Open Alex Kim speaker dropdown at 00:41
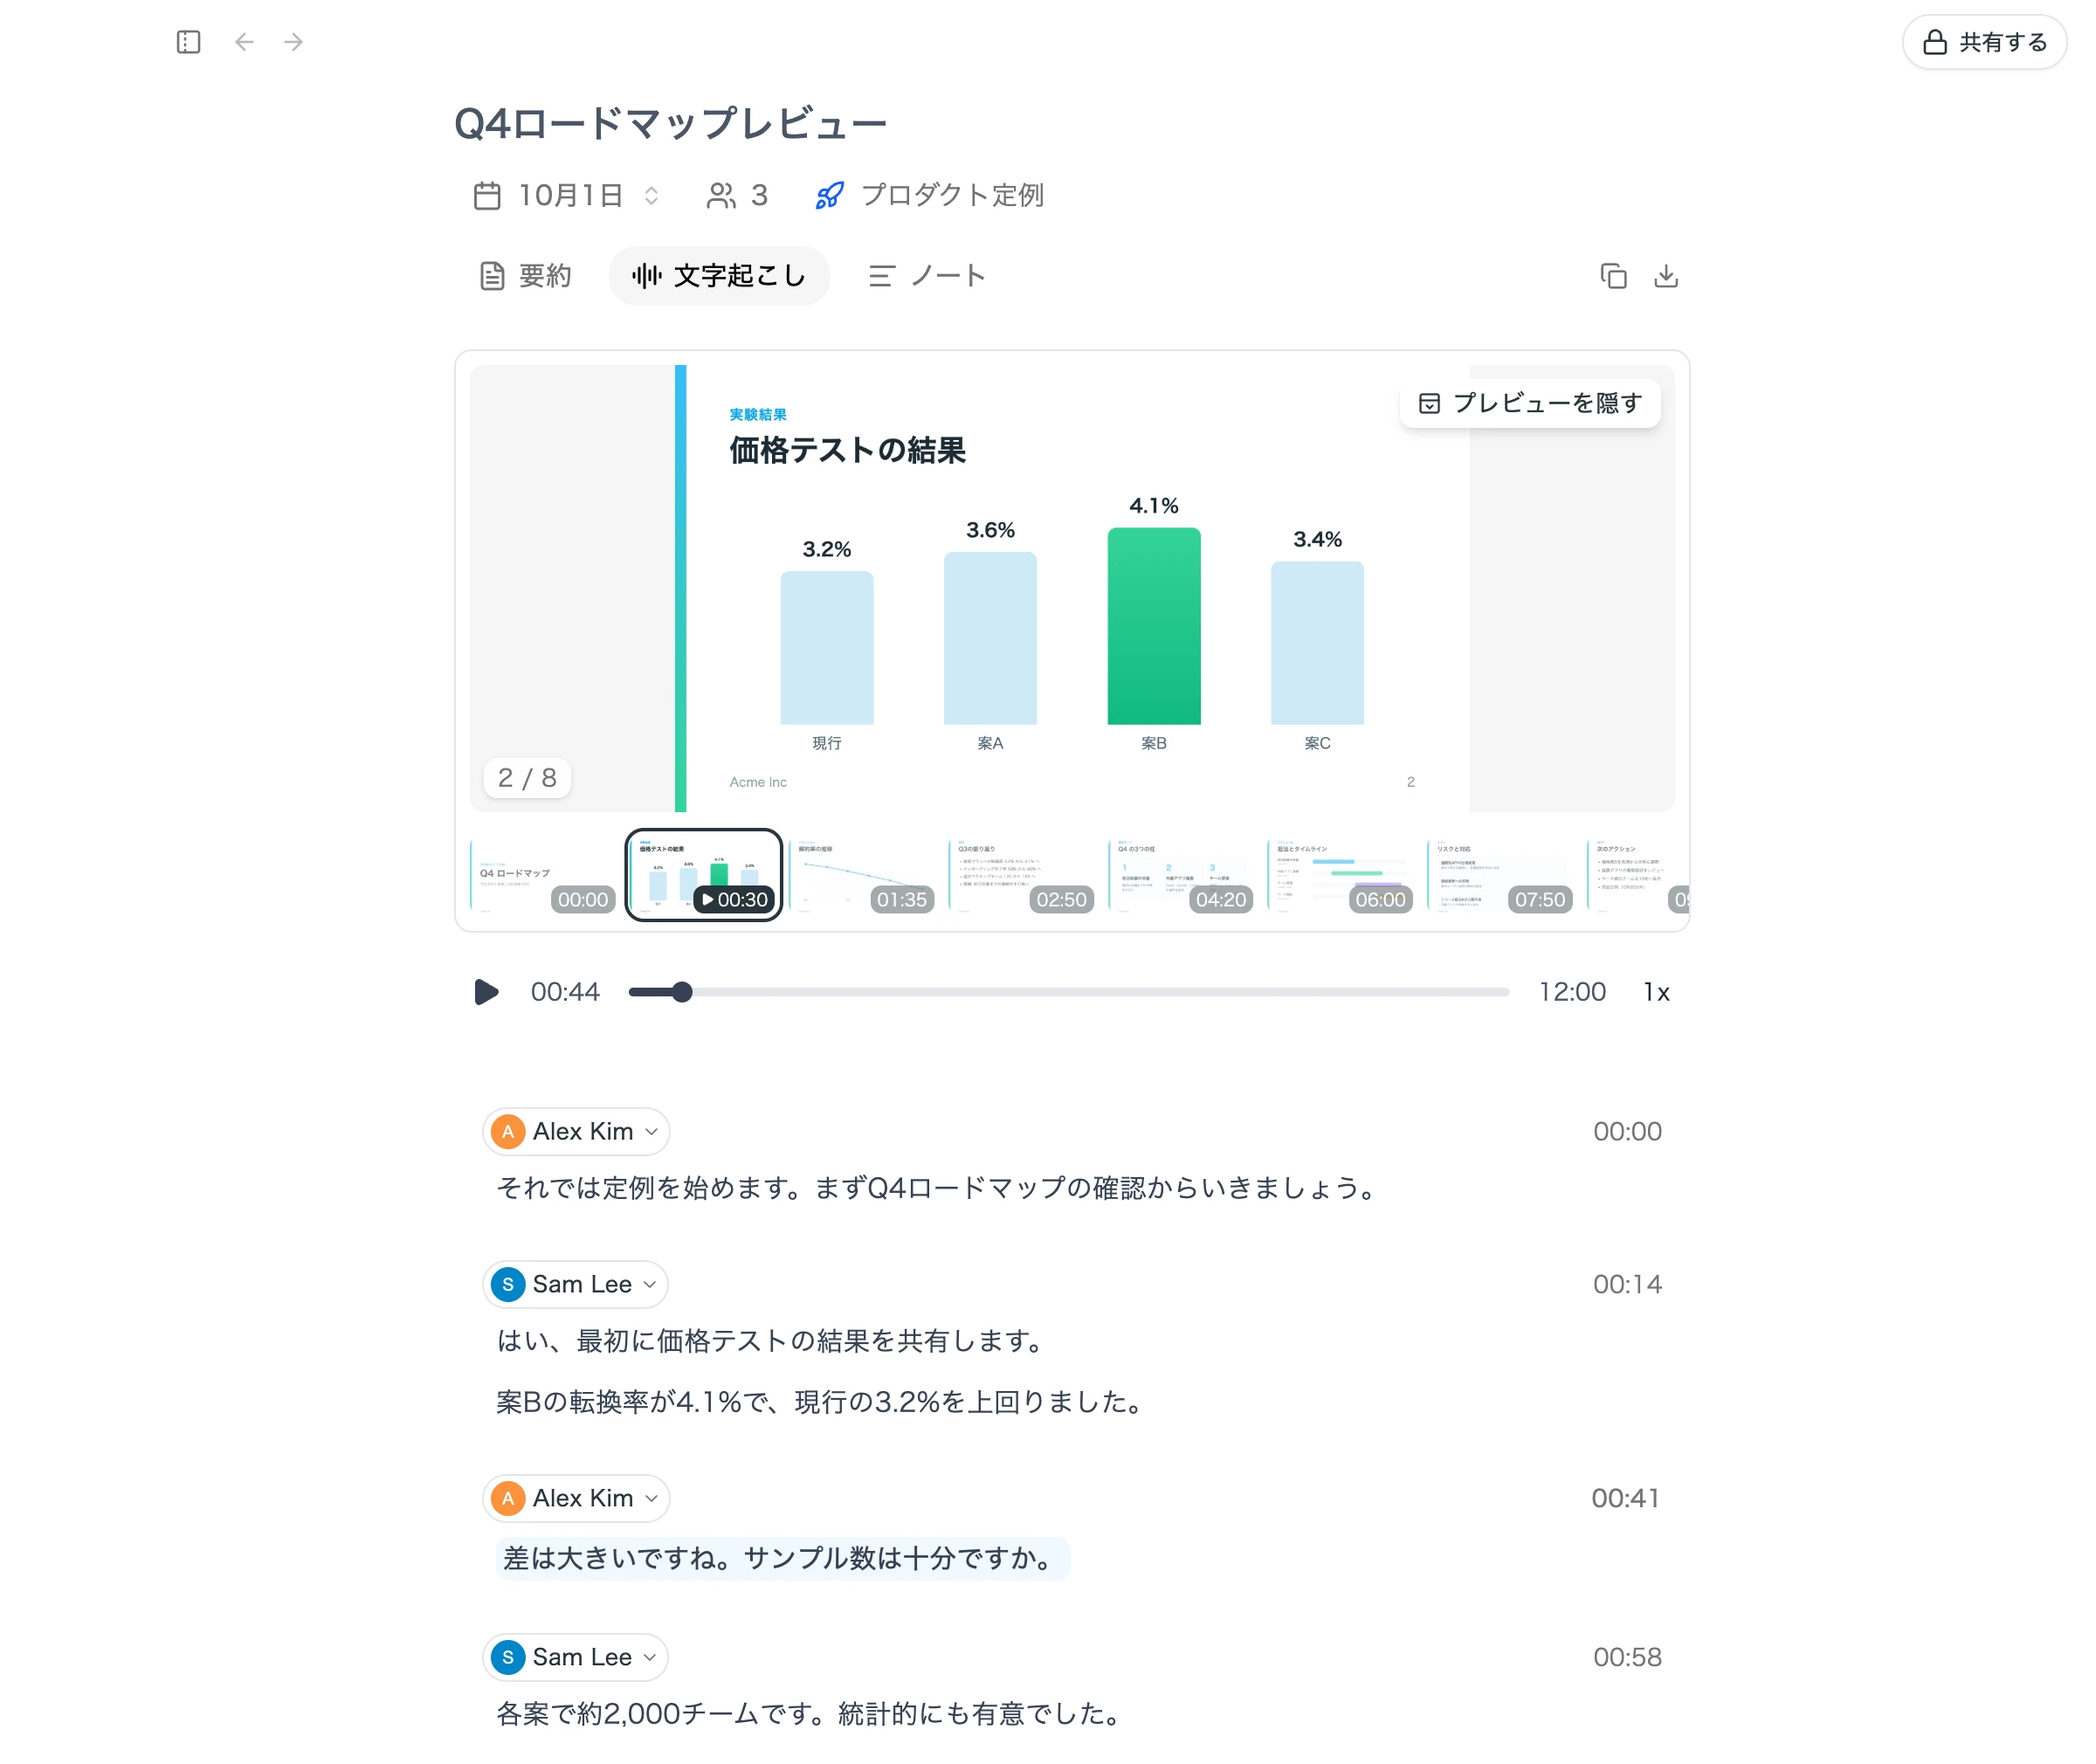This screenshot has width=2096, height=1764. point(576,1498)
